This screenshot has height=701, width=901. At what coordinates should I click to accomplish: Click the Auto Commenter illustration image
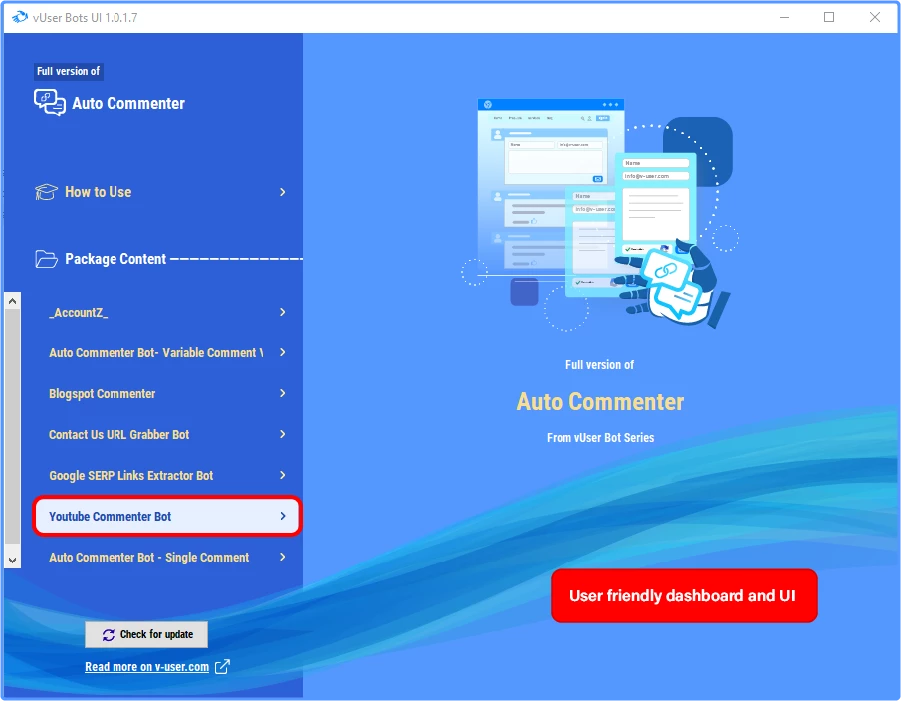click(x=600, y=215)
